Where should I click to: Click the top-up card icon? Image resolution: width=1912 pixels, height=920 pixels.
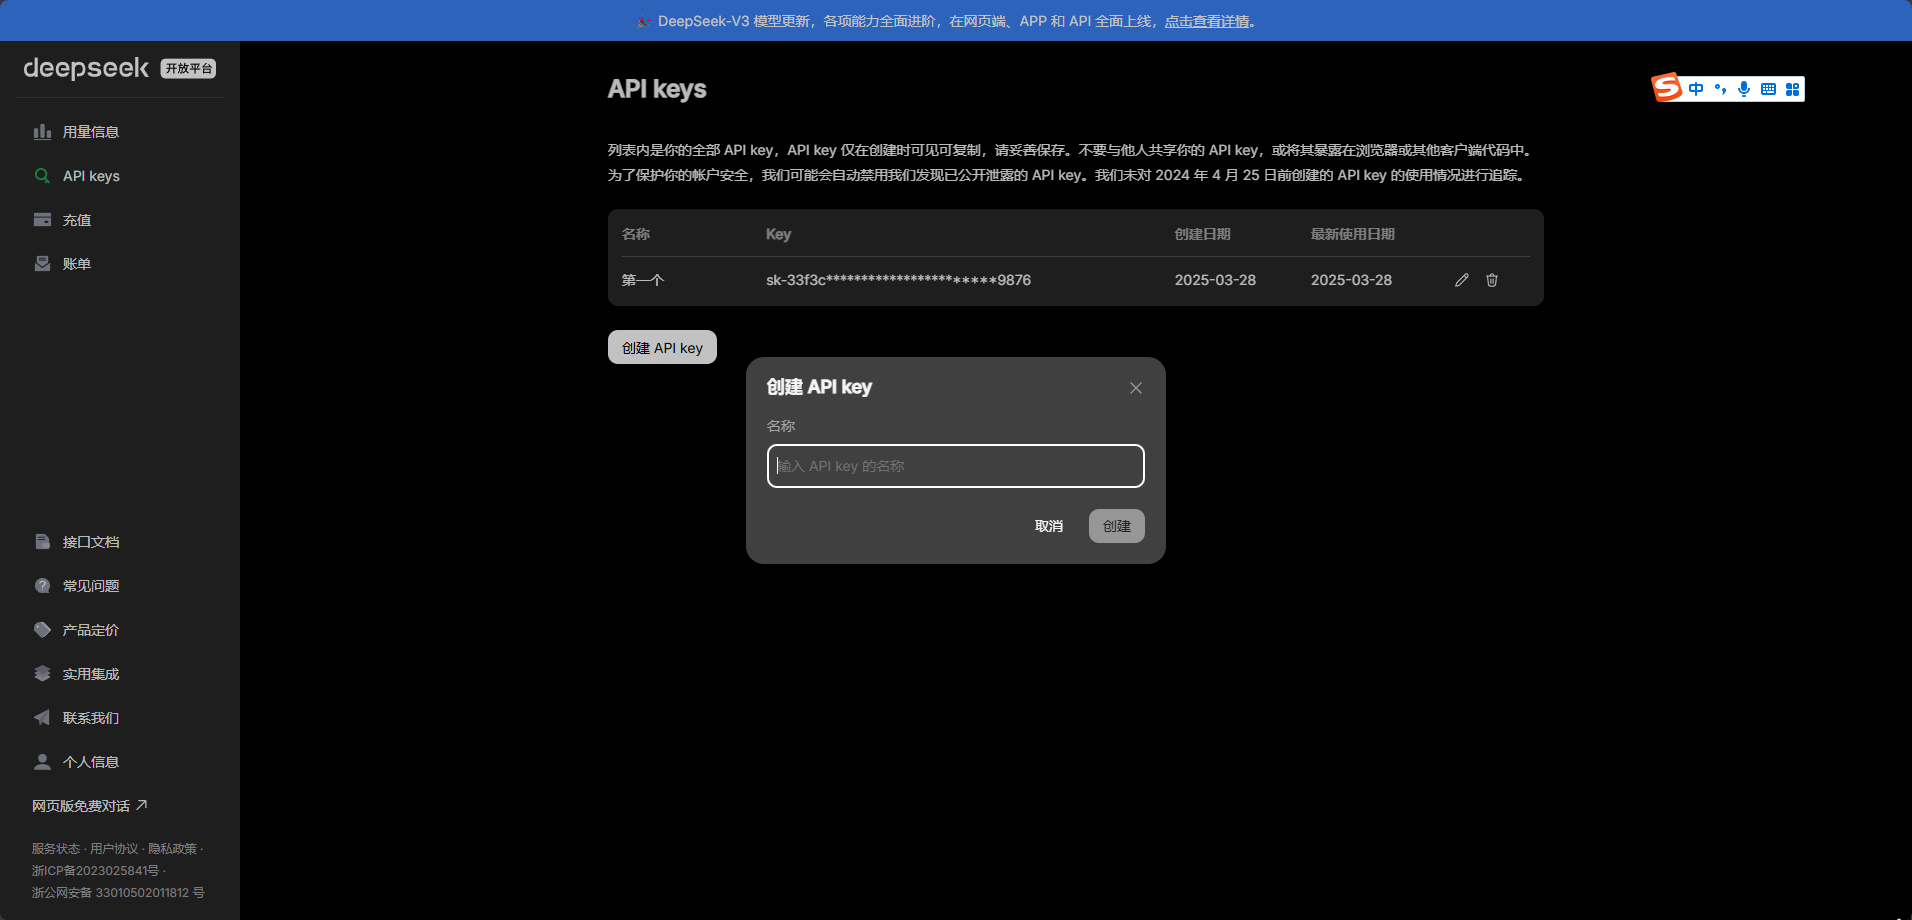click(x=42, y=220)
